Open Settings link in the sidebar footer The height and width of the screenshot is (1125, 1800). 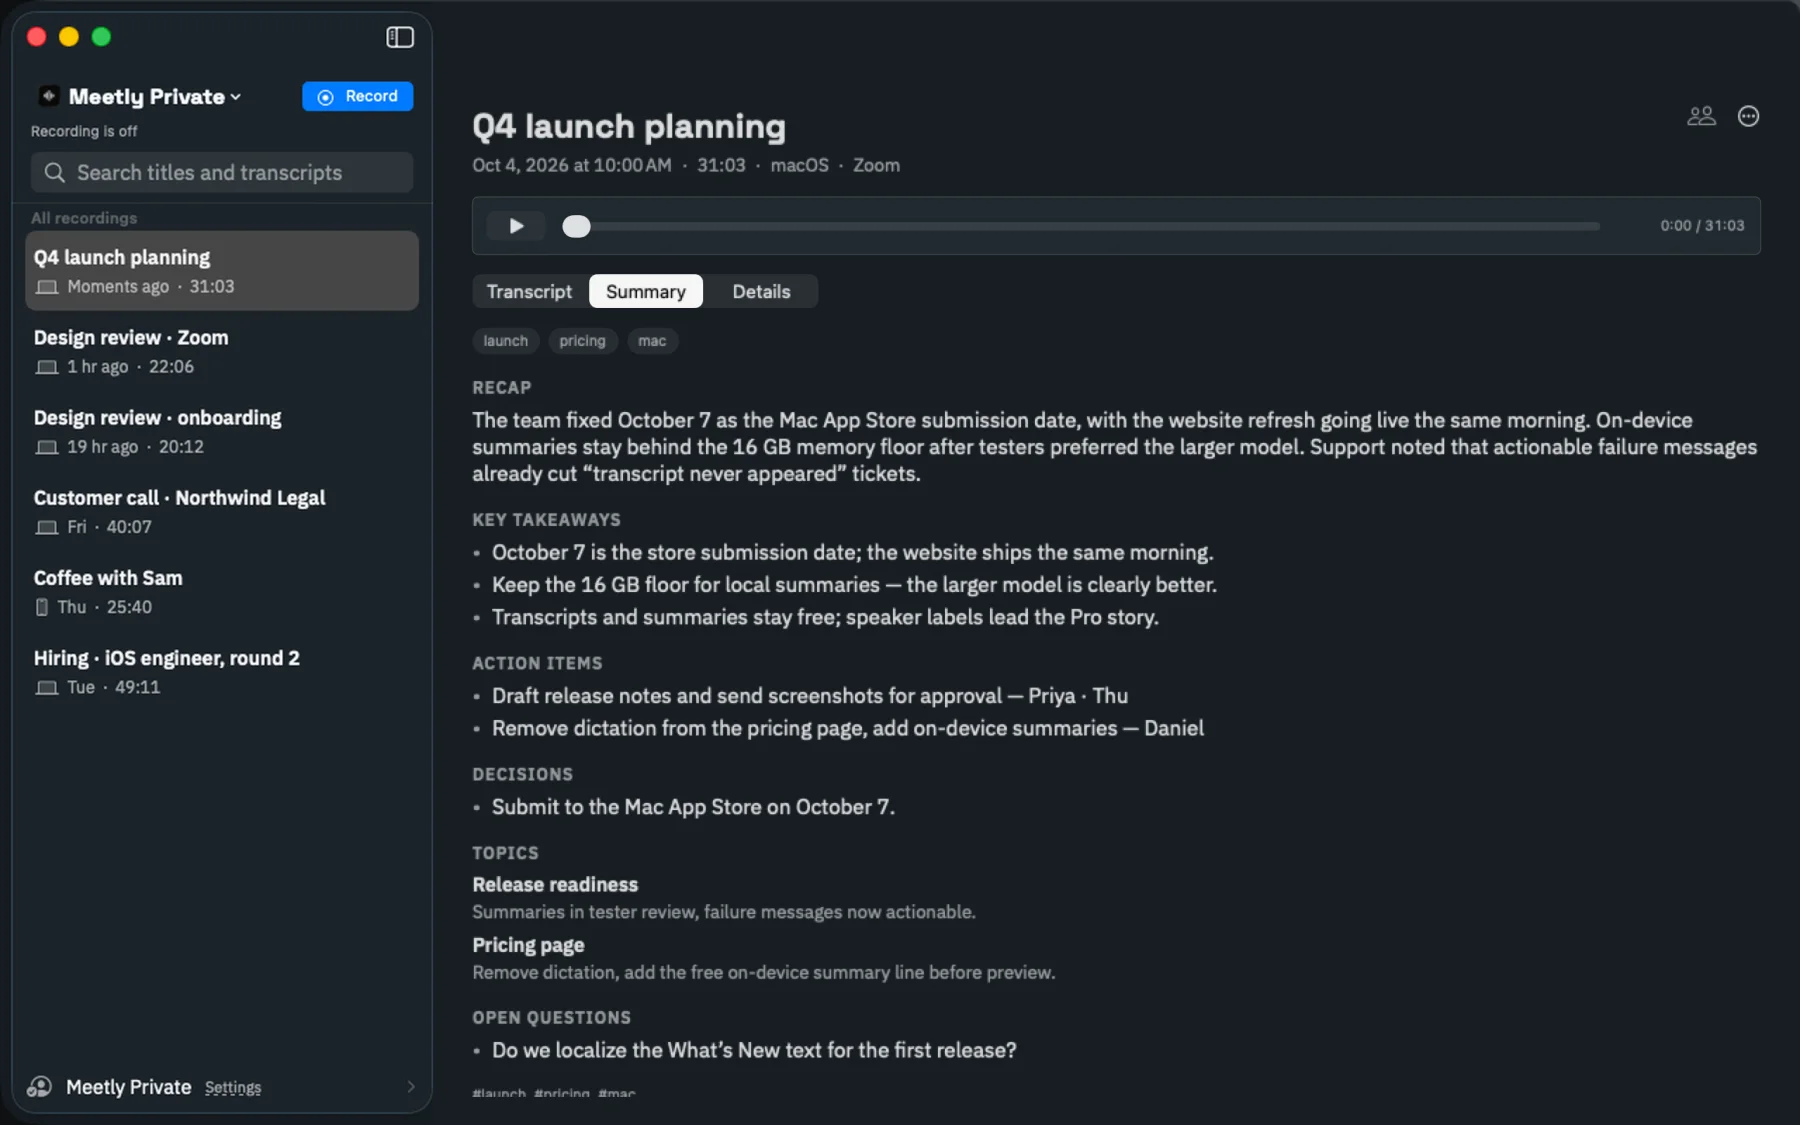click(x=233, y=1088)
